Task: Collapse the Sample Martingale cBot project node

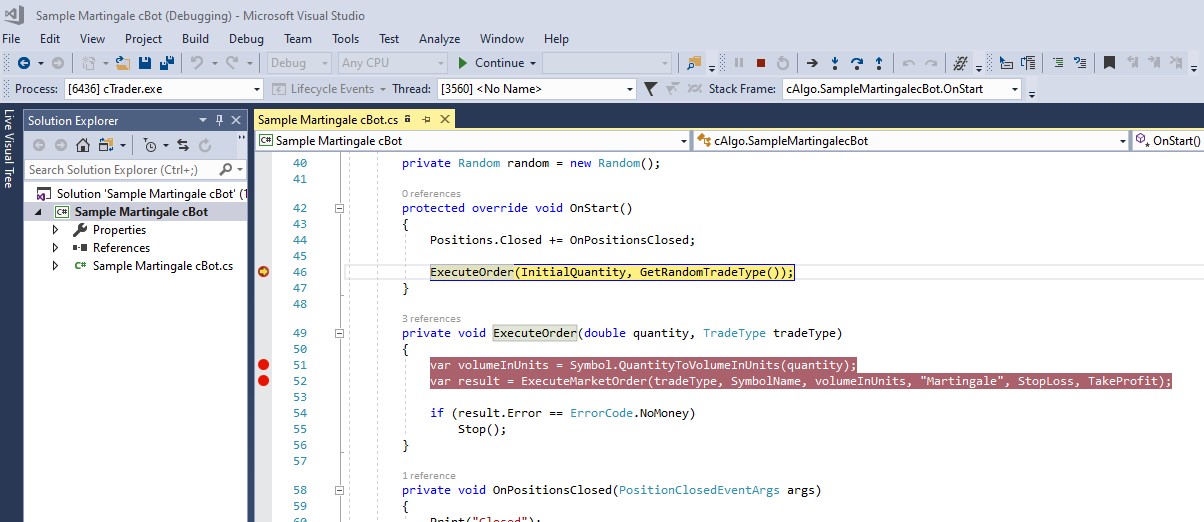Action: (x=39, y=212)
